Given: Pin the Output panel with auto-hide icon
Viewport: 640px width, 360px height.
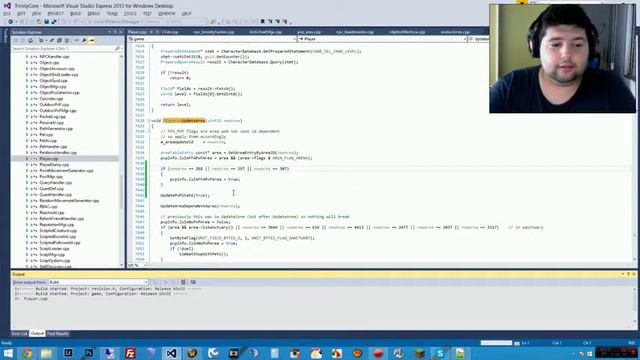Looking at the screenshot, I should pyautogui.click(x=629, y=274).
